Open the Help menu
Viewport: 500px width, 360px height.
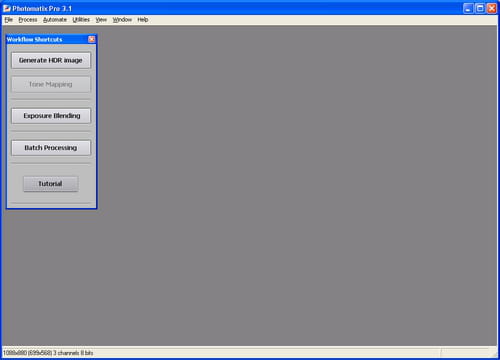143,20
